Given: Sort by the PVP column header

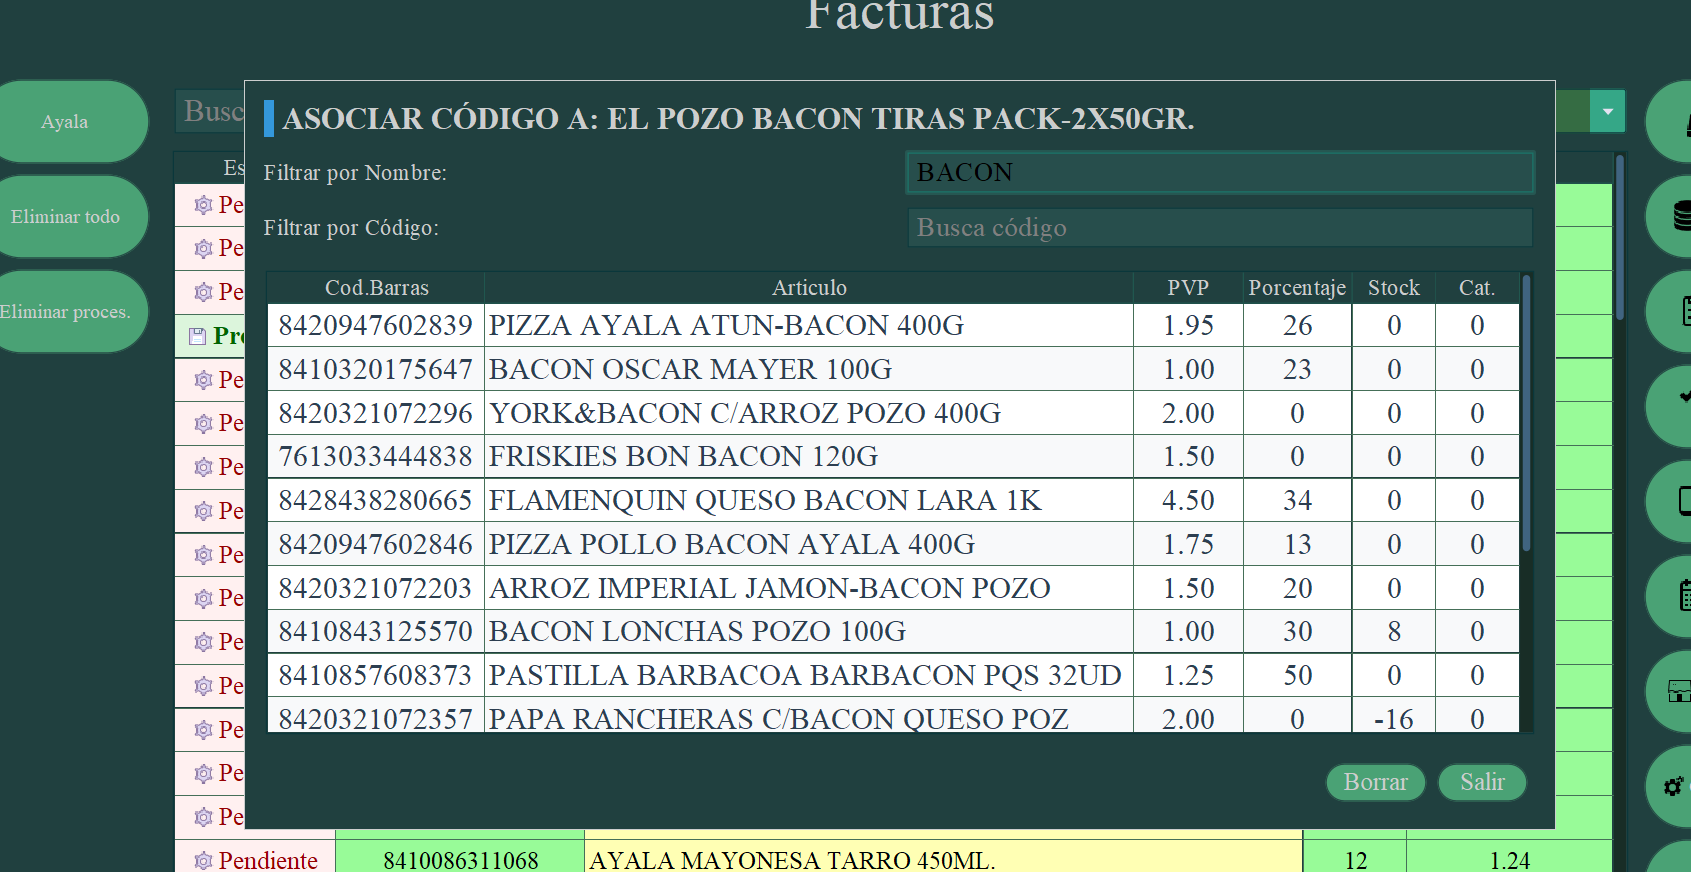Looking at the screenshot, I should coord(1188,288).
